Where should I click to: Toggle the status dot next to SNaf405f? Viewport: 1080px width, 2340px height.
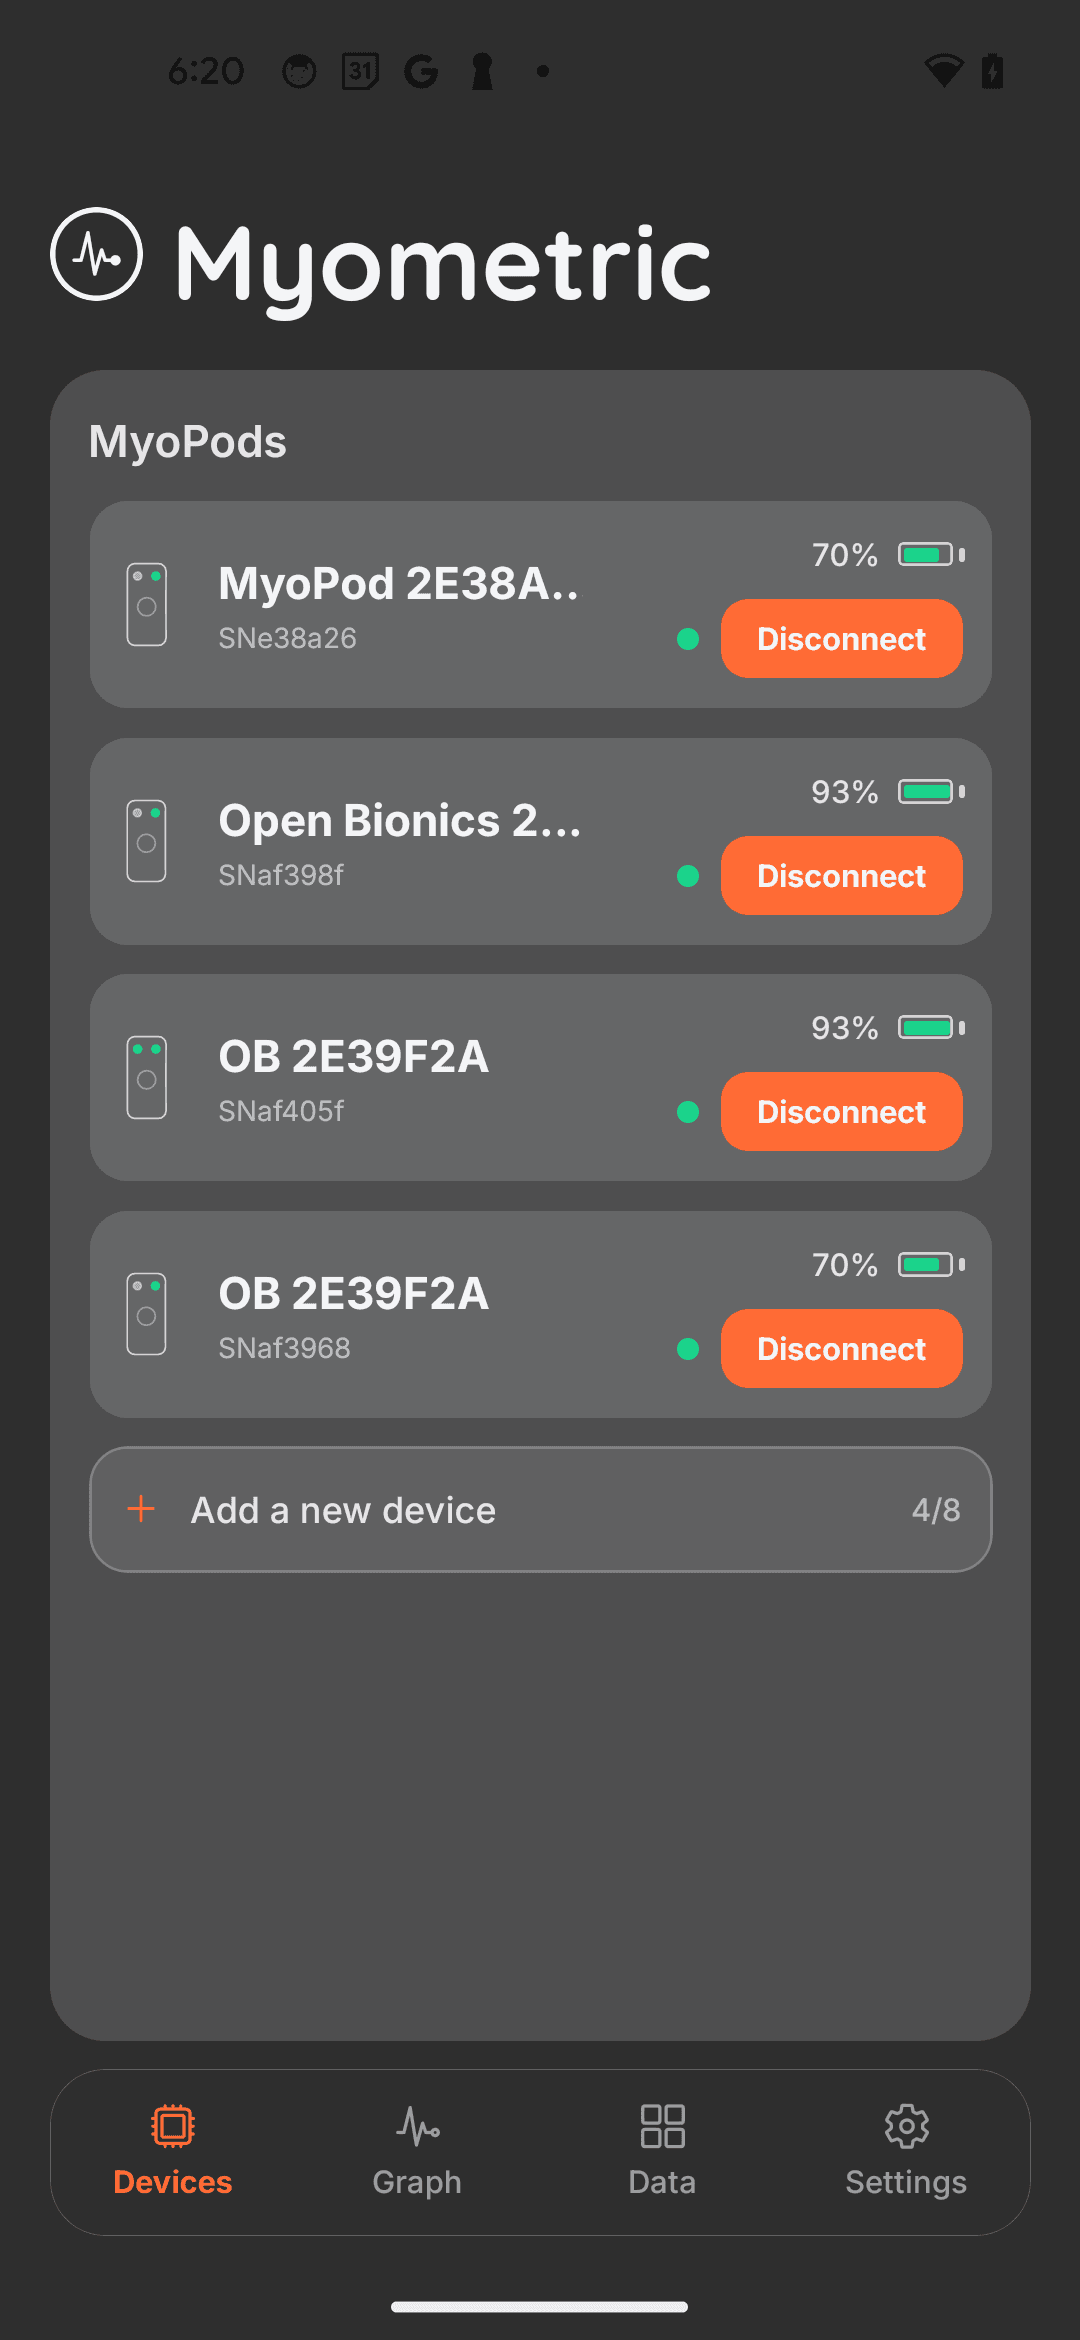(x=688, y=1111)
